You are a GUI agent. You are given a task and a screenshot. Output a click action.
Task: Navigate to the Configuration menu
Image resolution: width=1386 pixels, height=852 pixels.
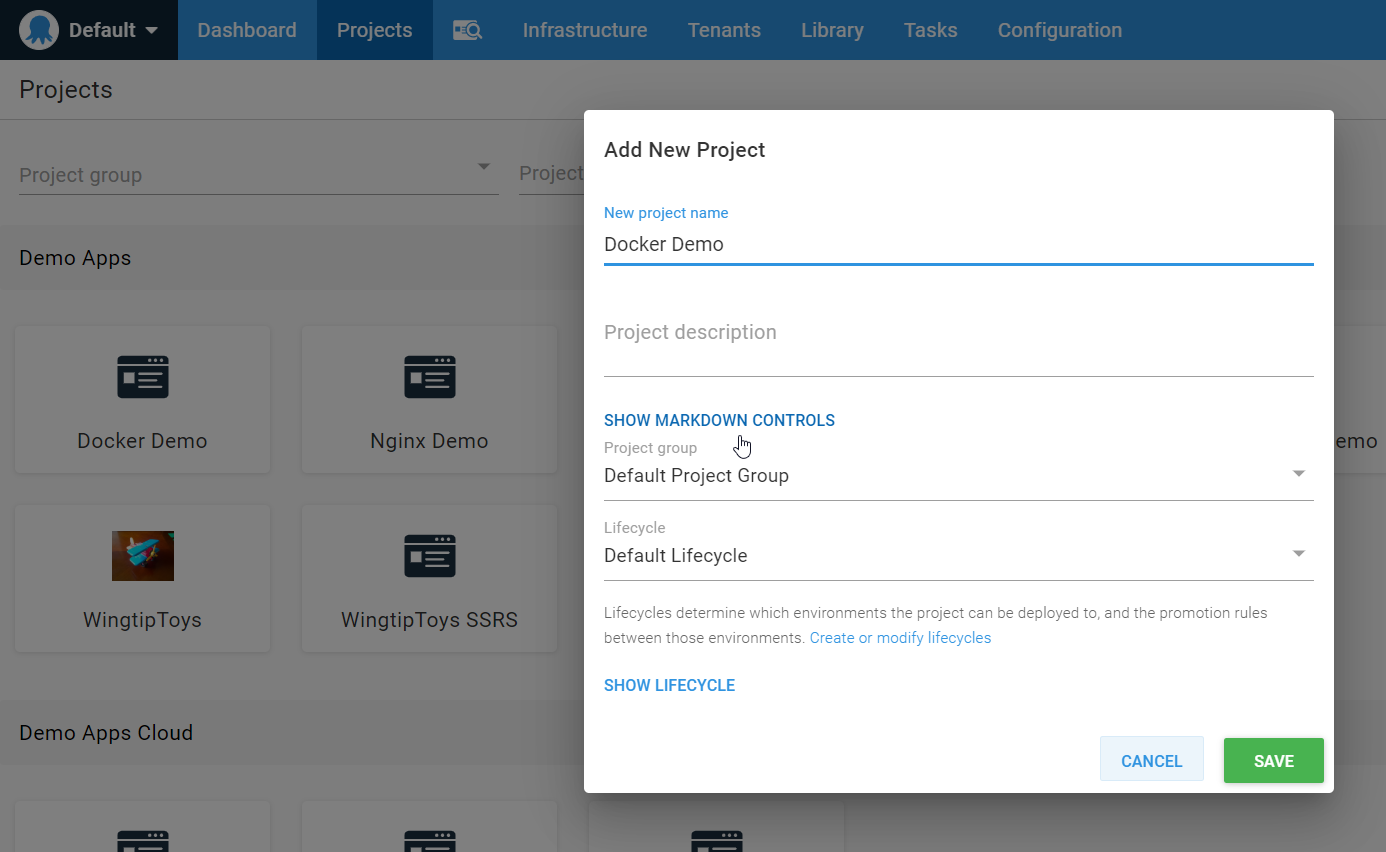(1059, 30)
